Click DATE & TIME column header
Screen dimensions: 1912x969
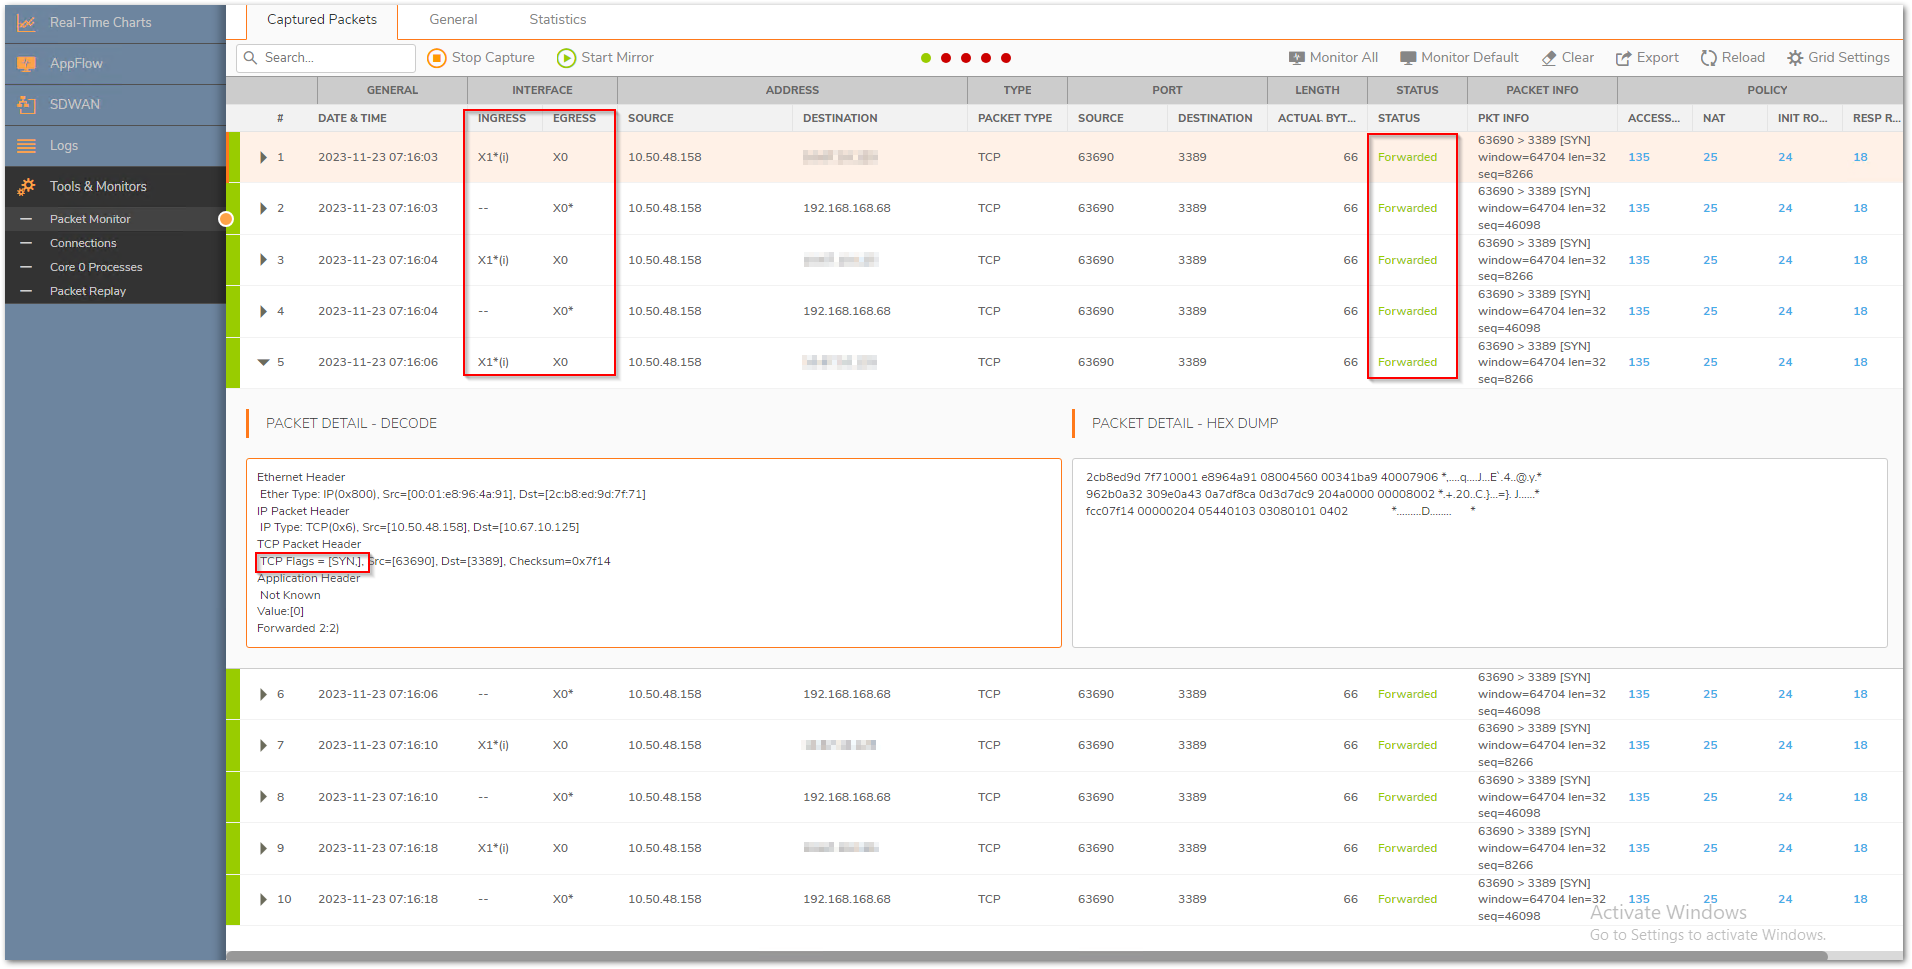352,118
